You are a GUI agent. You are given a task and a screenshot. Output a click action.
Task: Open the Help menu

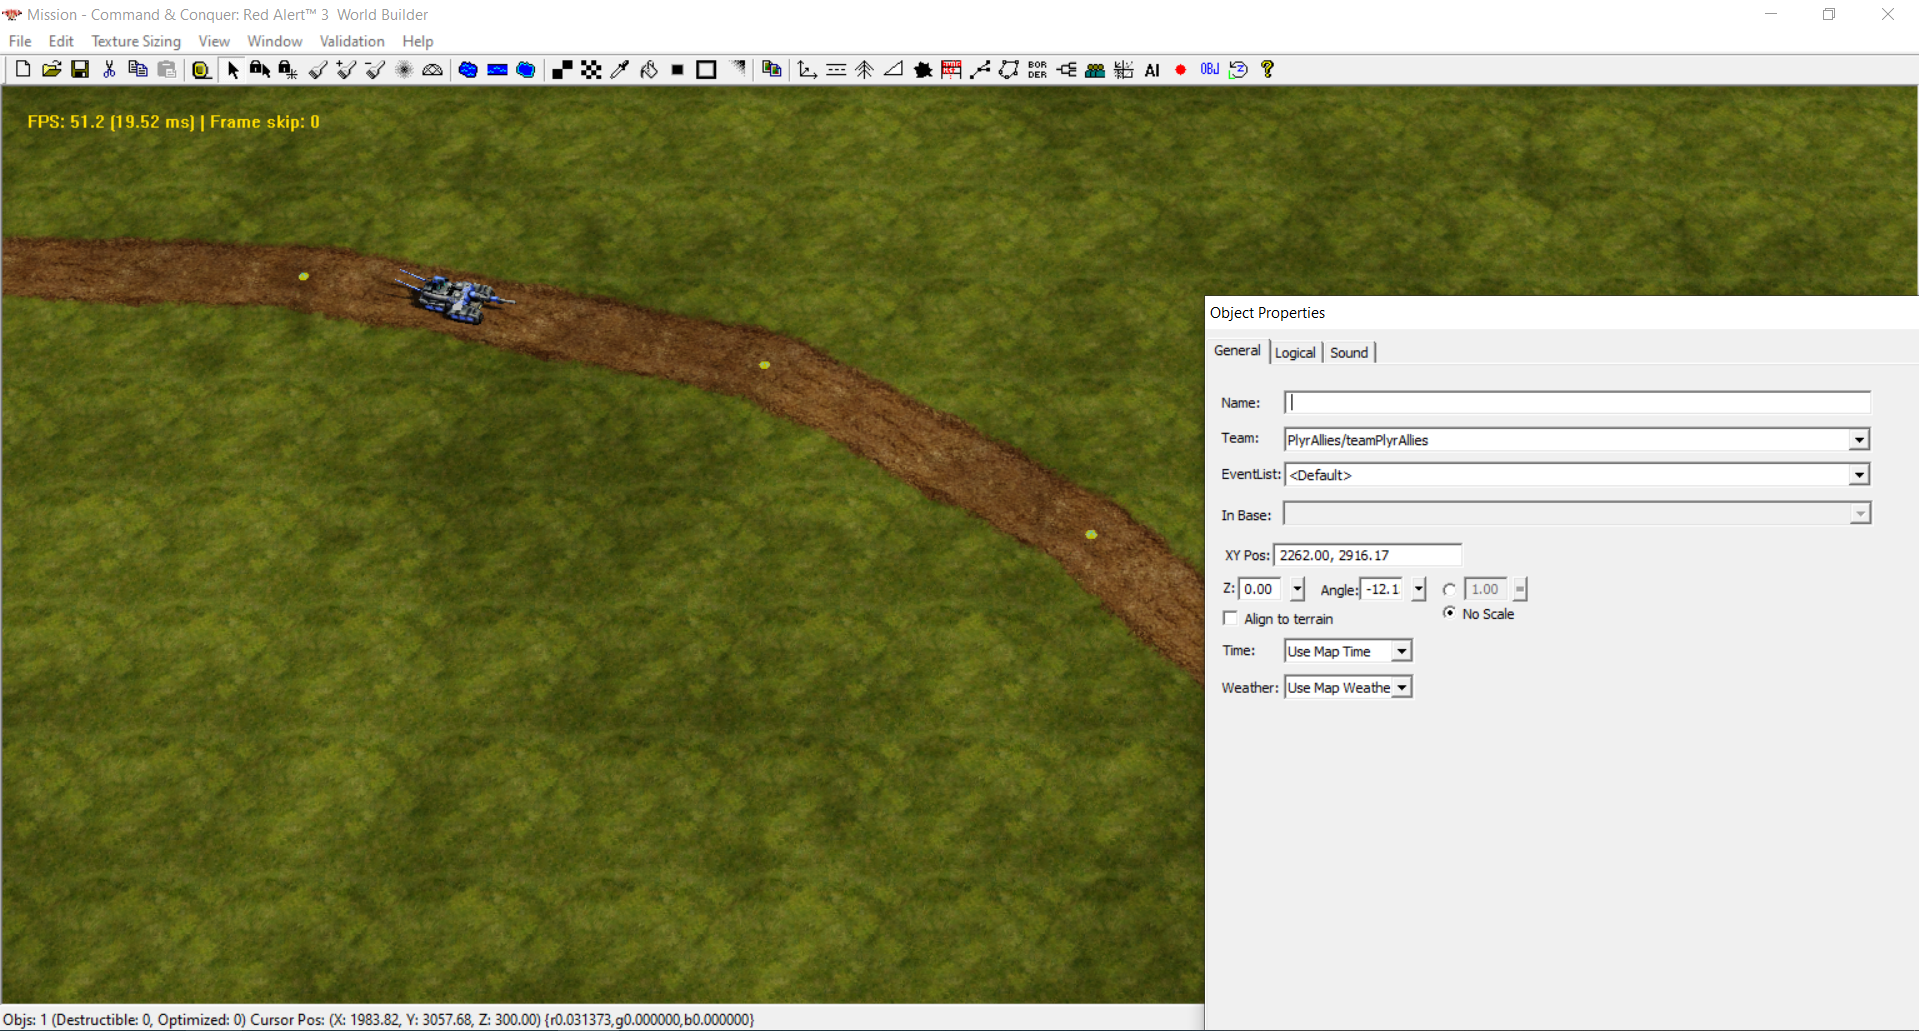pos(418,41)
